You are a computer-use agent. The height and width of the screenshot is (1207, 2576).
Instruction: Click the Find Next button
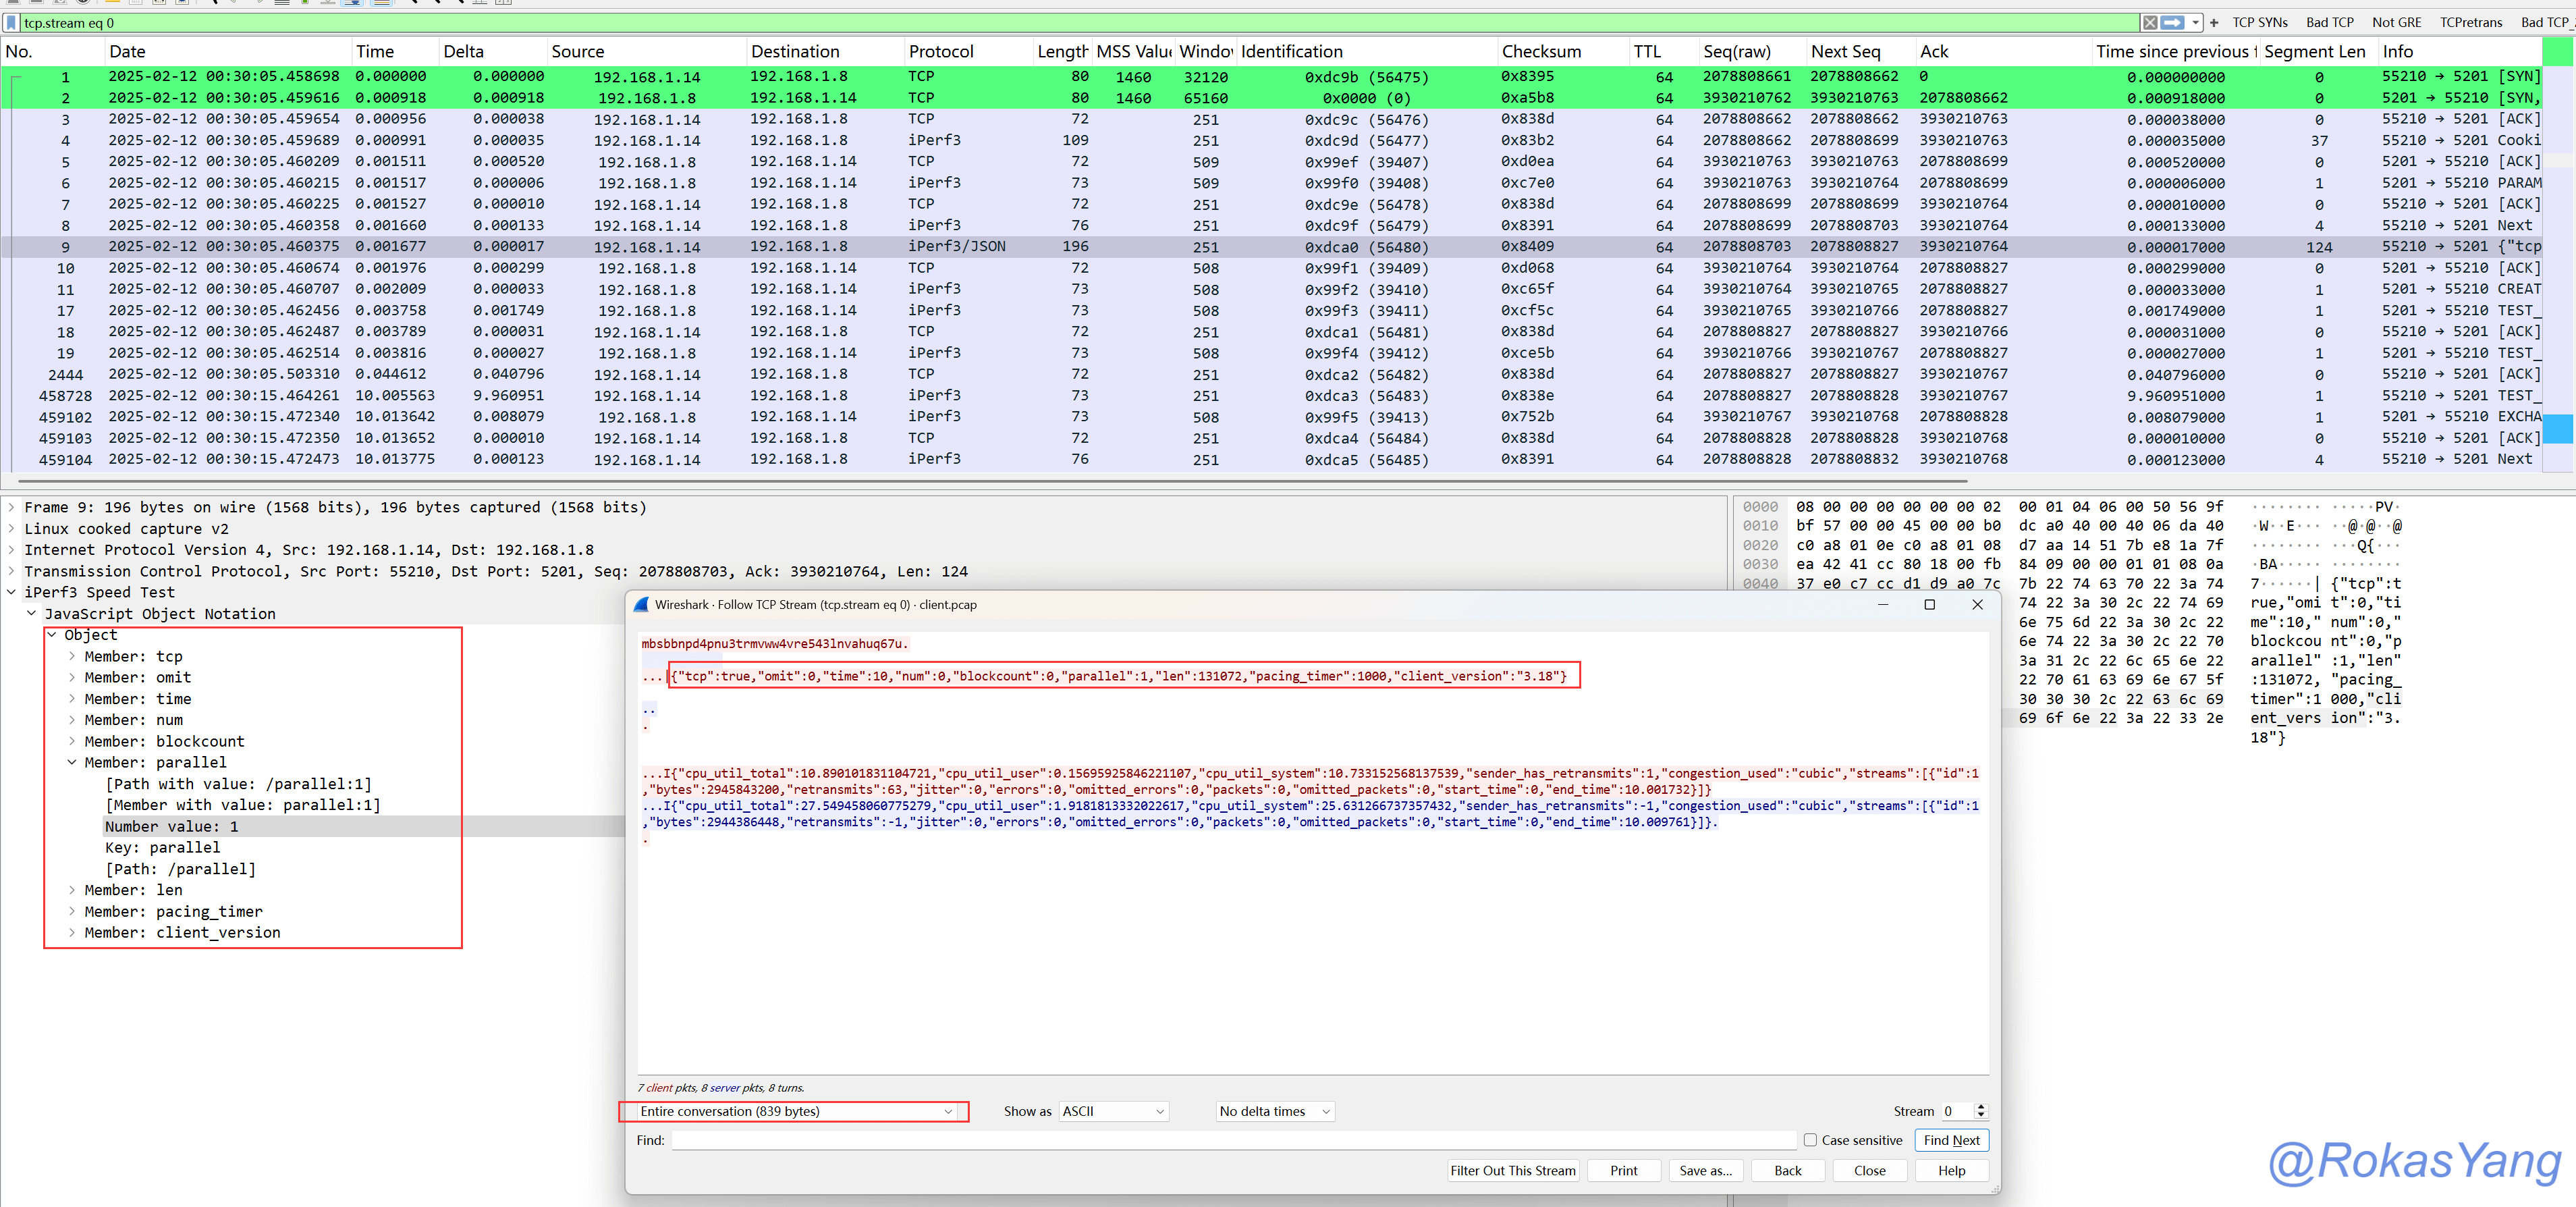[1951, 1140]
